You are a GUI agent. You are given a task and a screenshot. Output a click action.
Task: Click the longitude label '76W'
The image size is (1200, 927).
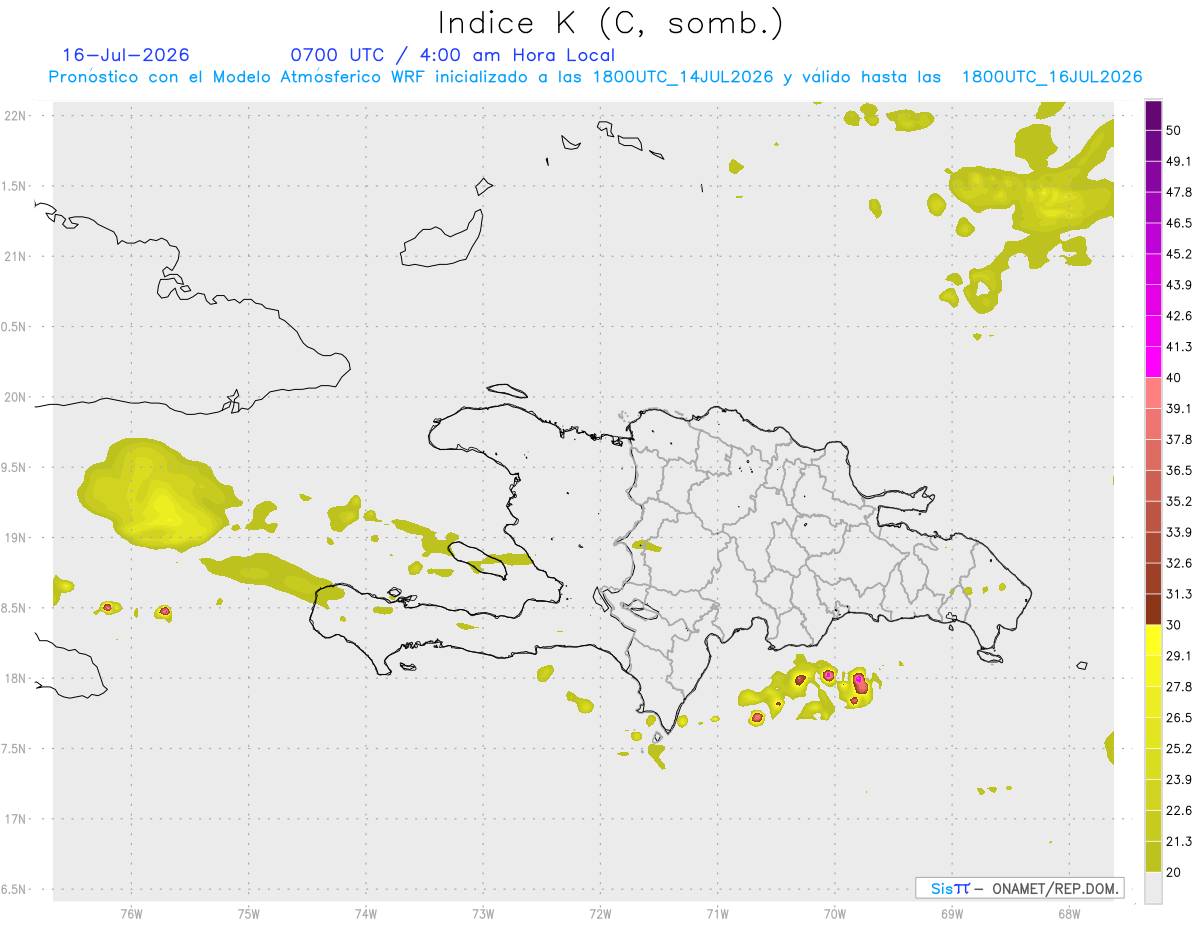click(131, 914)
